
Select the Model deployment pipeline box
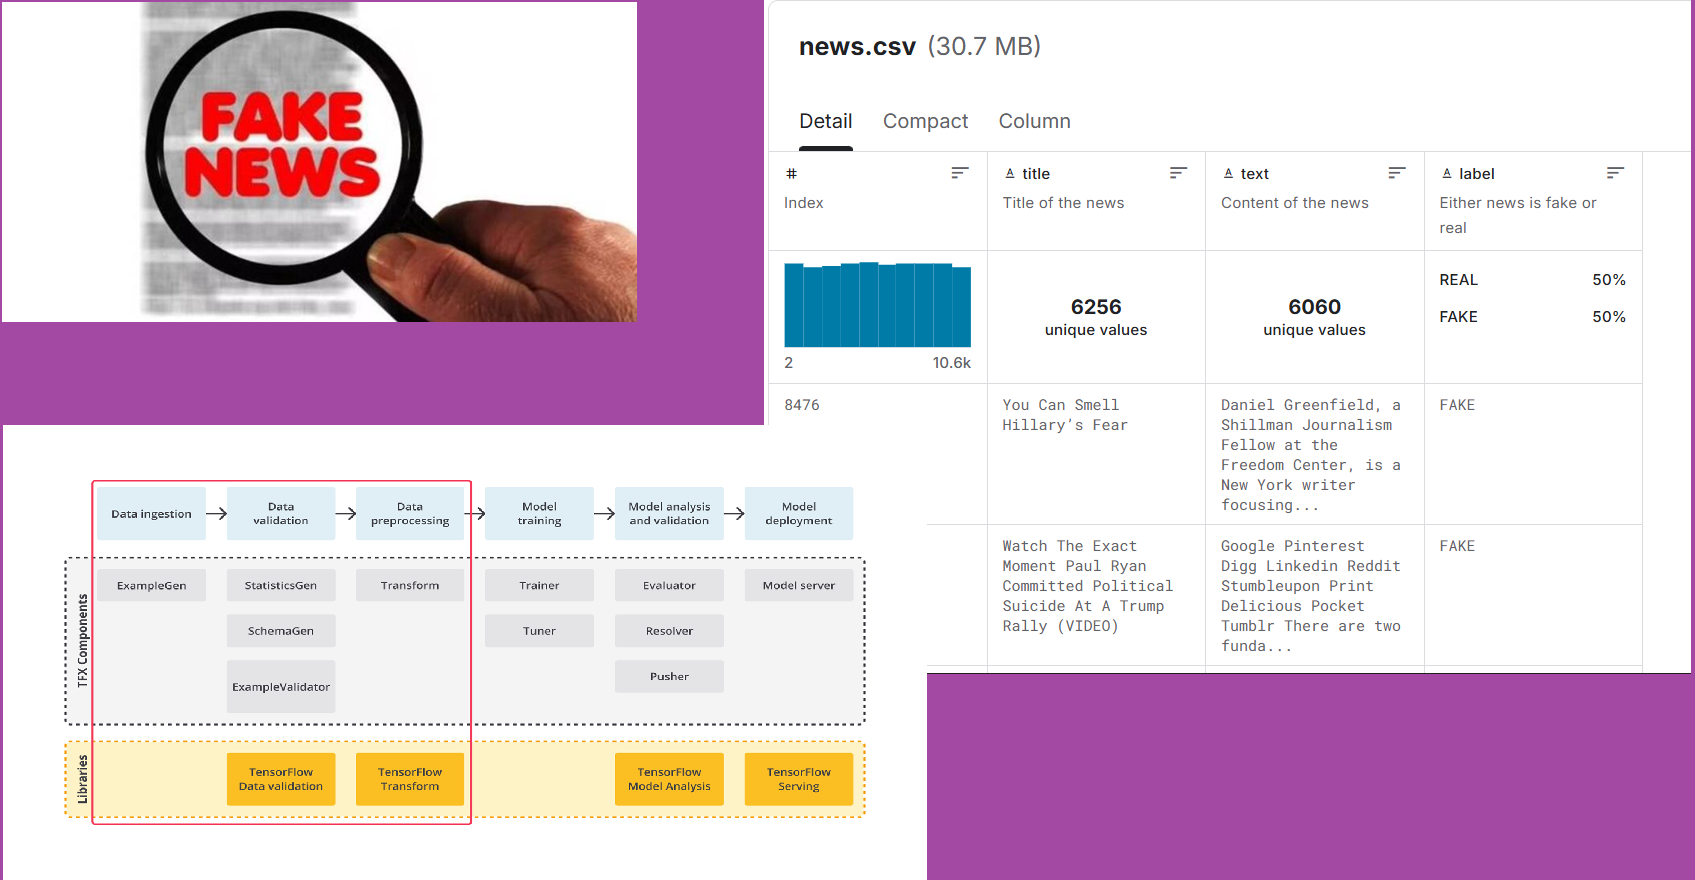(799, 514)
